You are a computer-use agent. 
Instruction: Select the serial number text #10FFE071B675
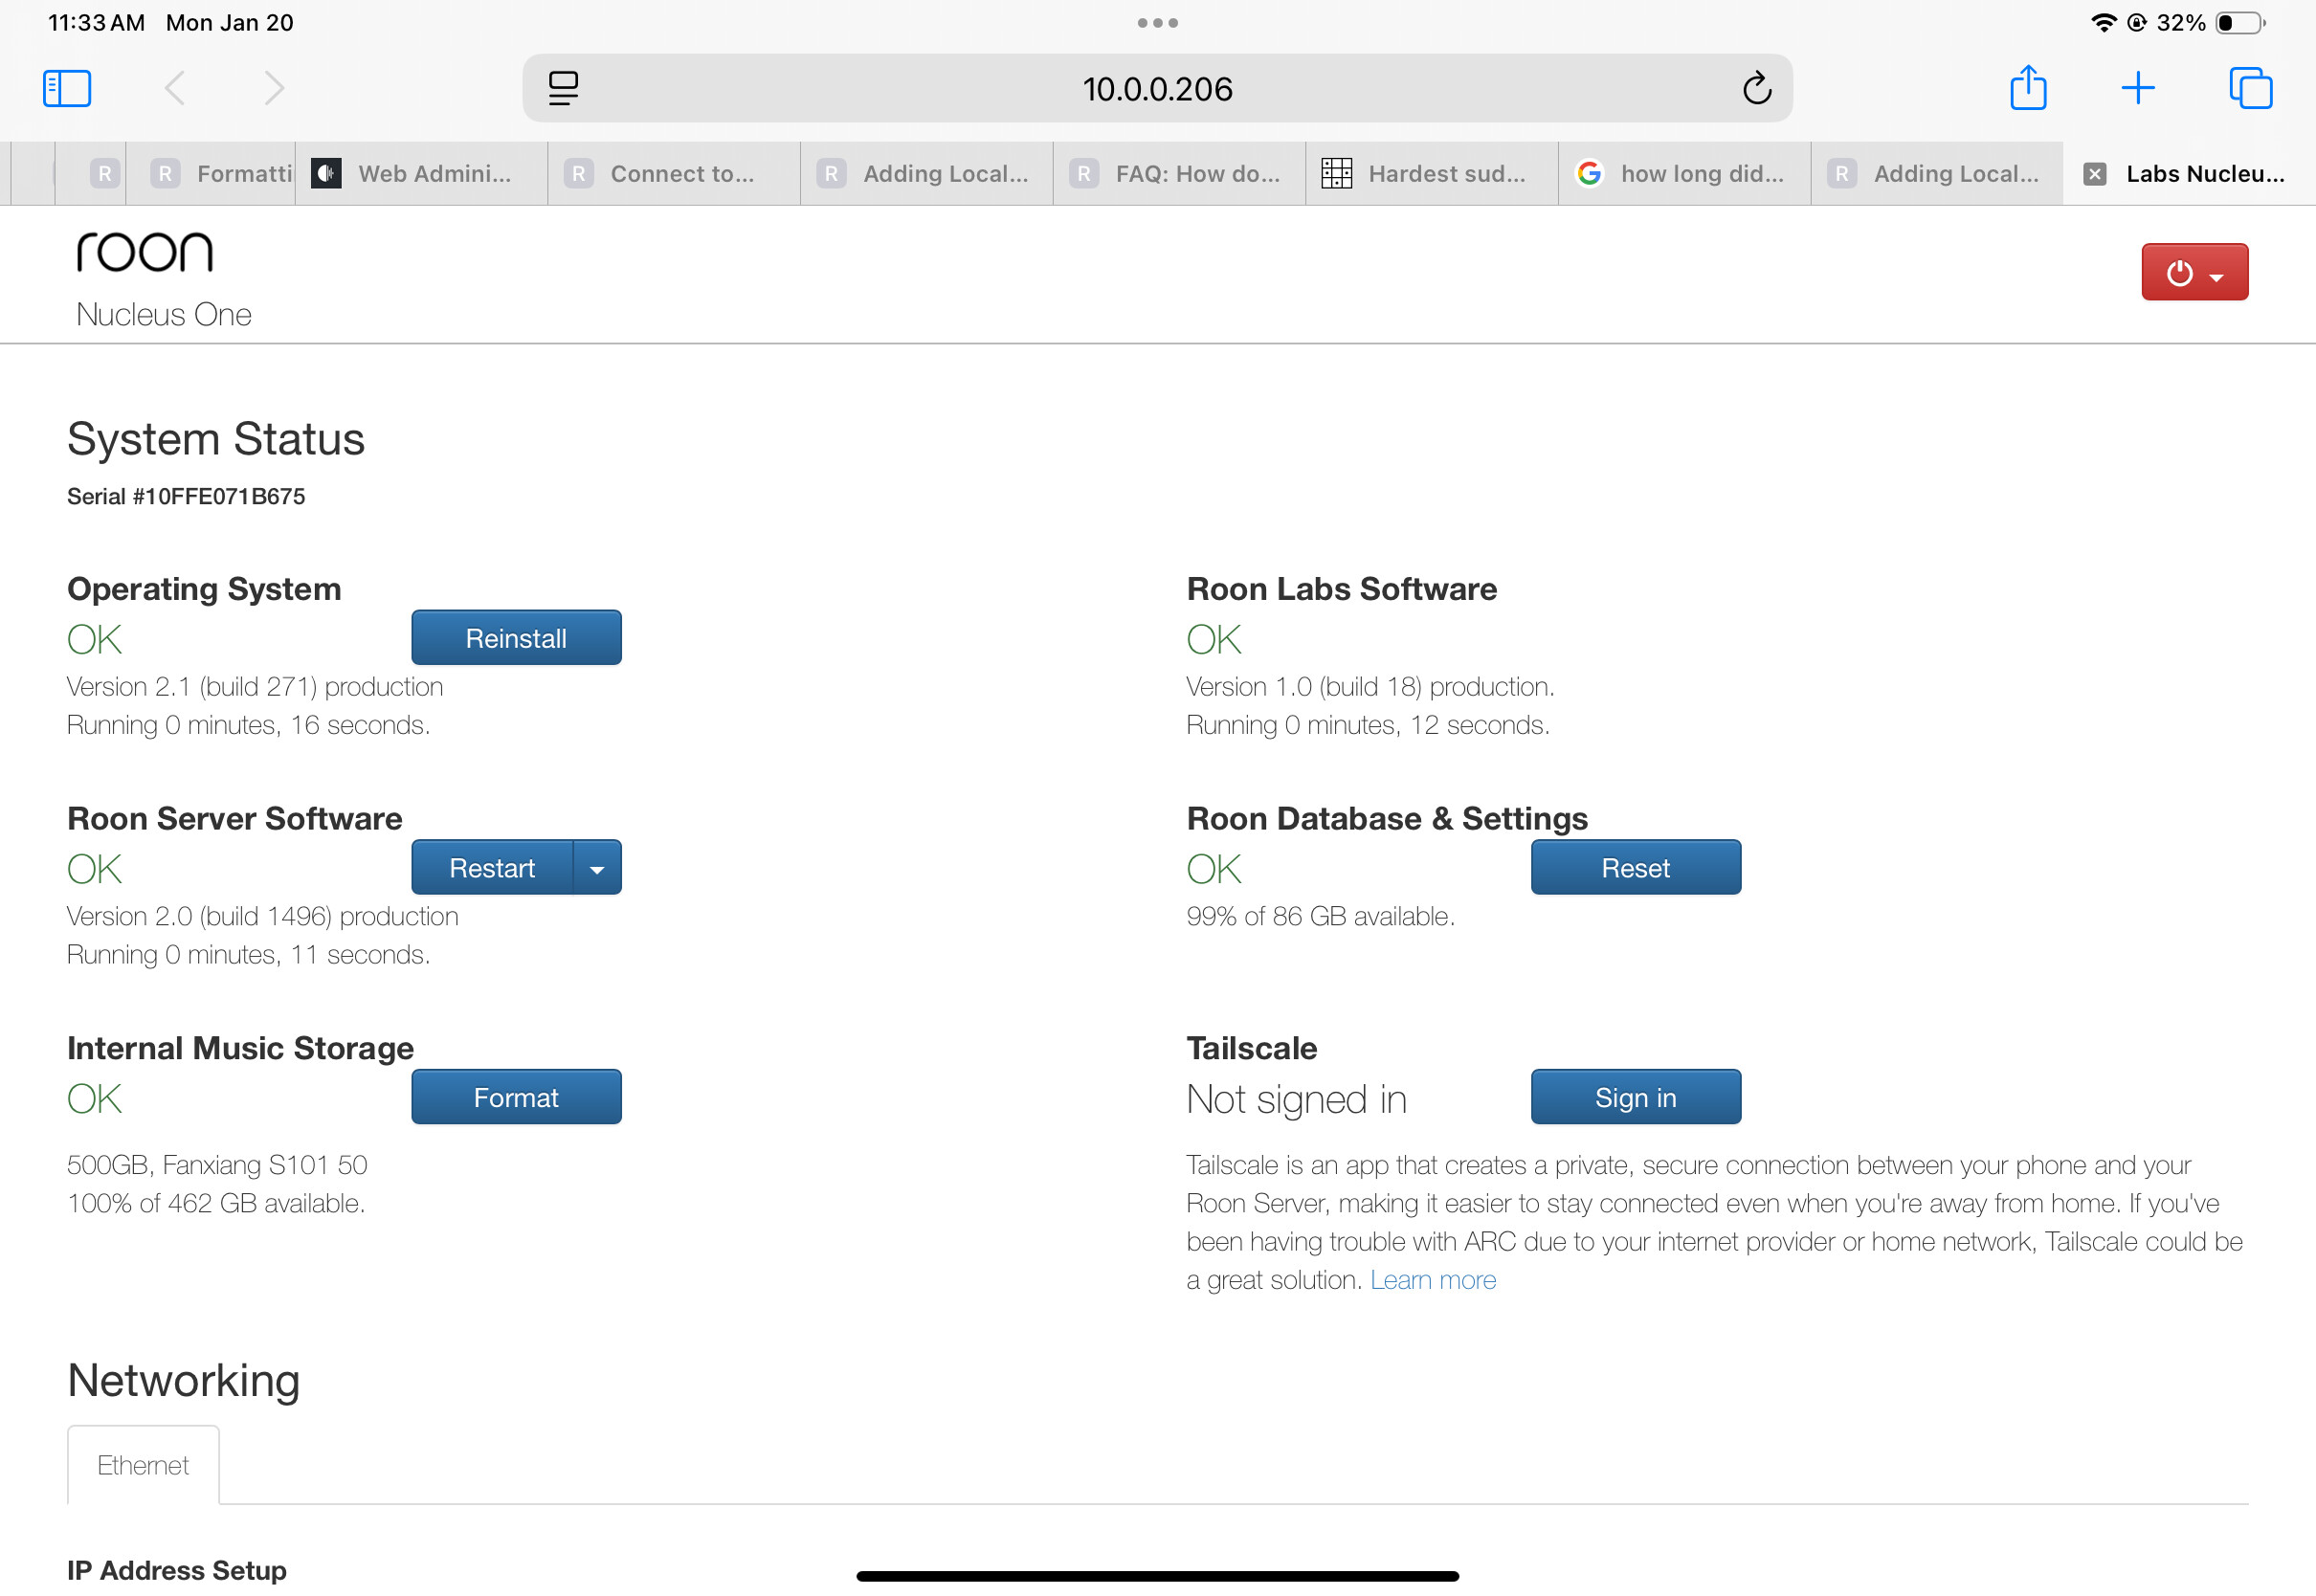pyautogui.click(x=219, y=496)
